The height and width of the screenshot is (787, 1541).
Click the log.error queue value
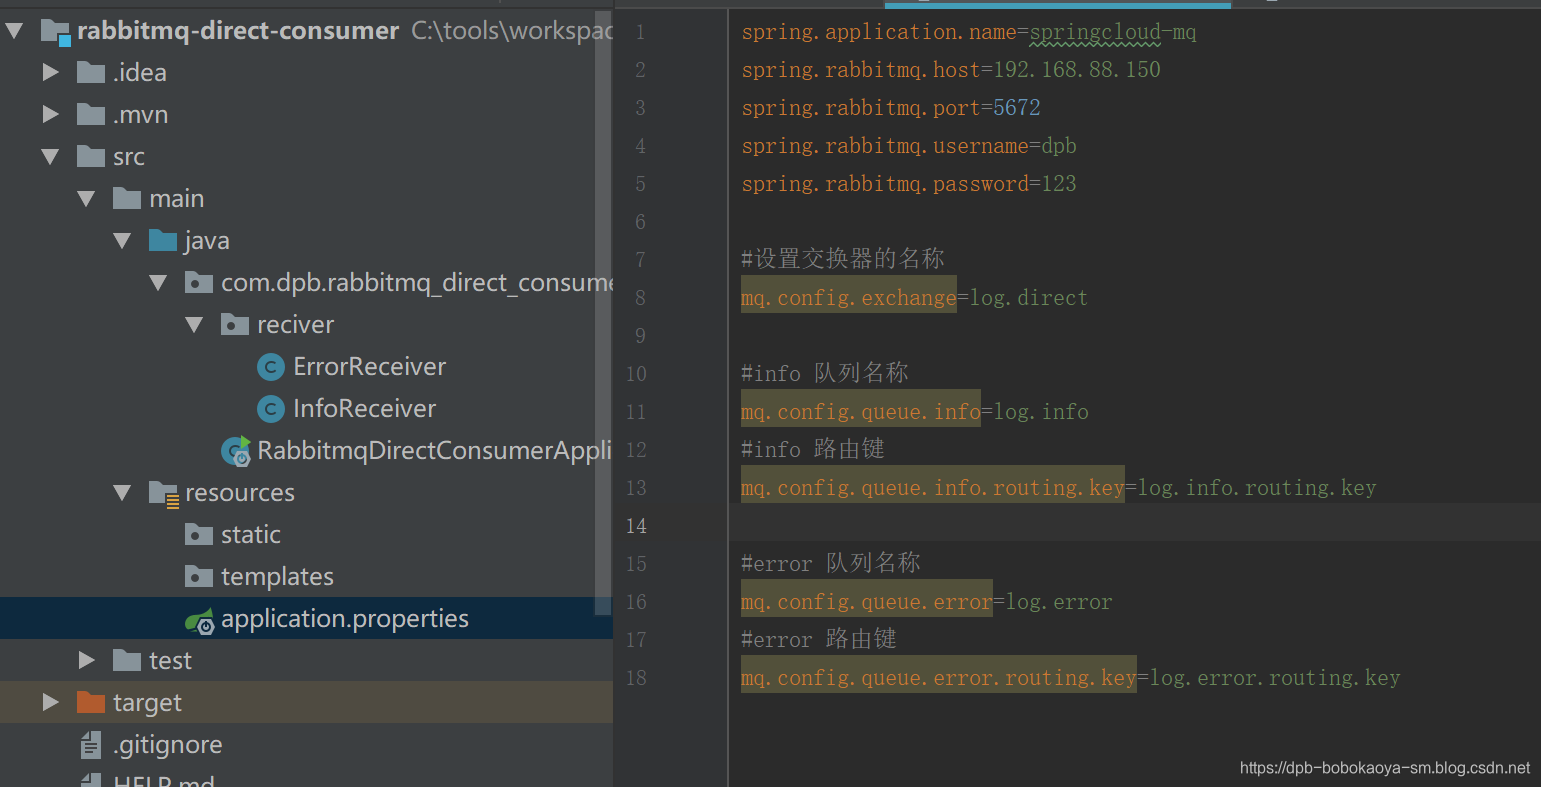1059,602
